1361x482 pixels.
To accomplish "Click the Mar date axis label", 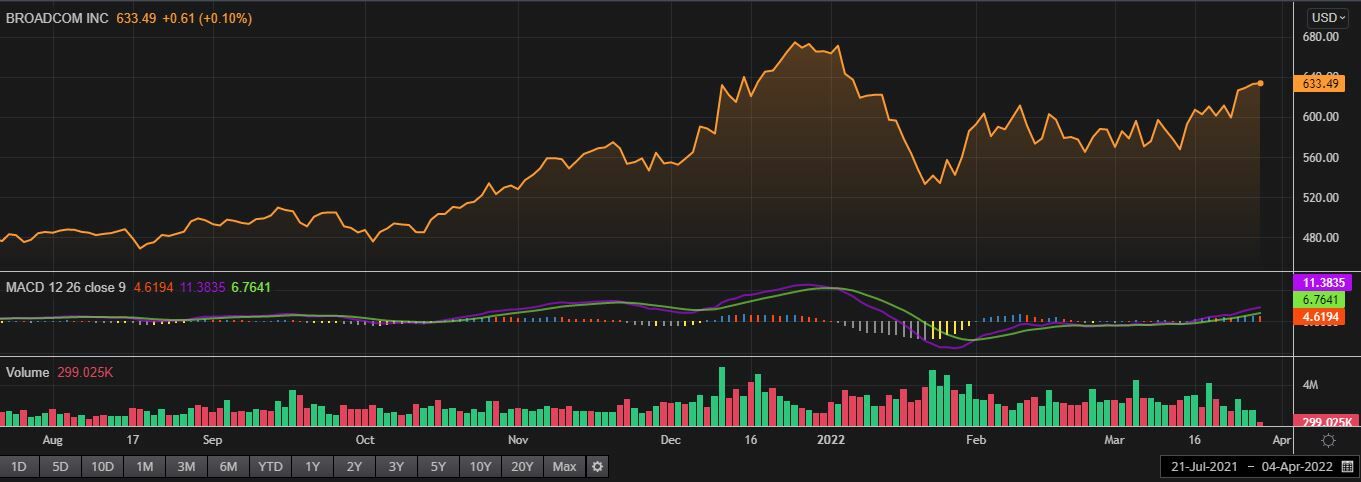I will (1114, 440).
